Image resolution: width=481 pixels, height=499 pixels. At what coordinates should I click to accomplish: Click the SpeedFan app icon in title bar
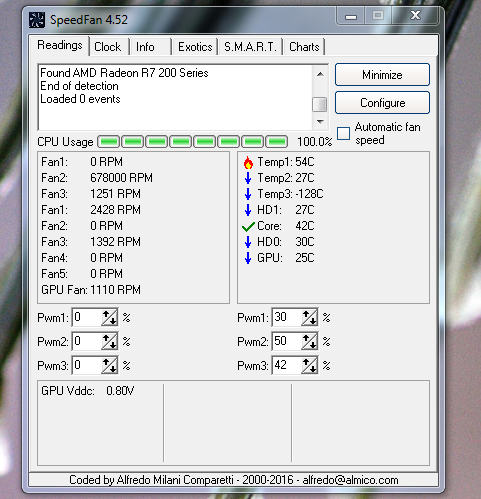pyautogui.click(x=37, y=20)
